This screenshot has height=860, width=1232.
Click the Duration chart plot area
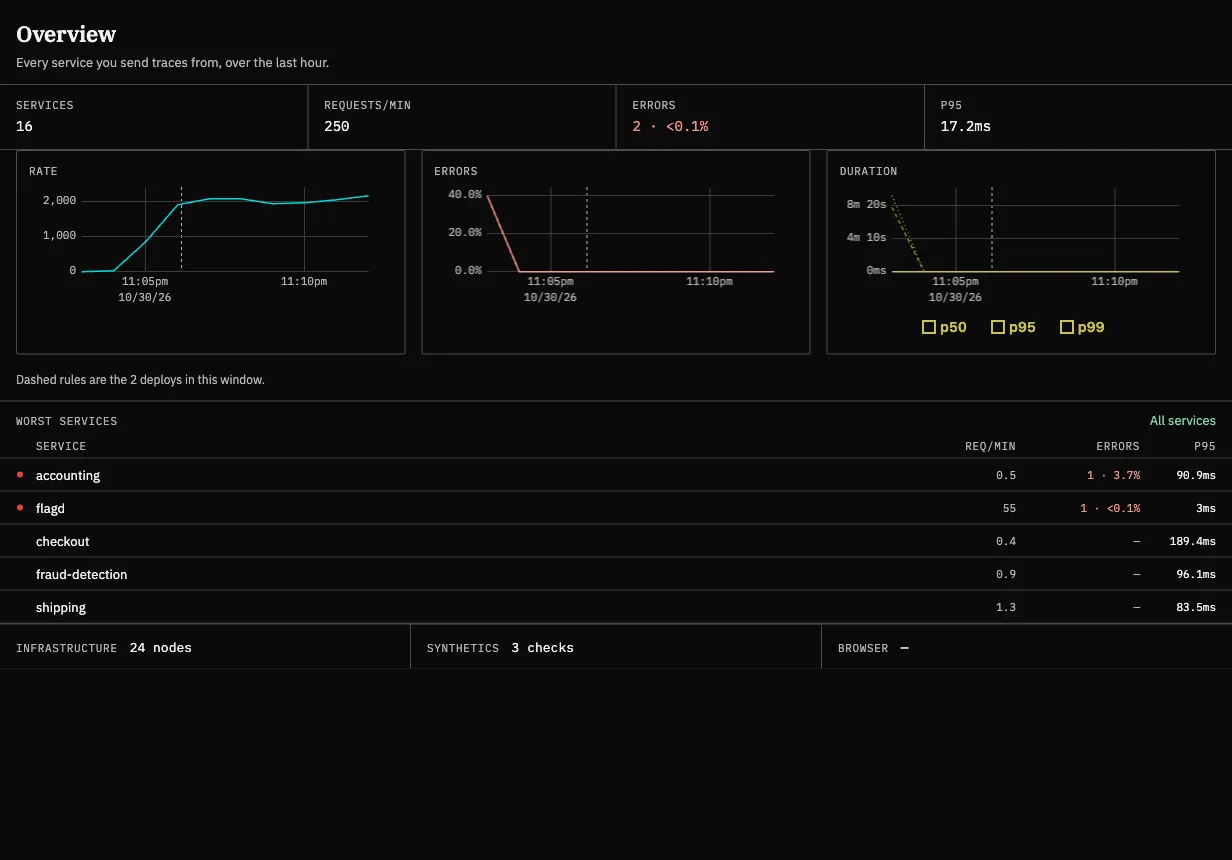click(x=1035, y=229)
